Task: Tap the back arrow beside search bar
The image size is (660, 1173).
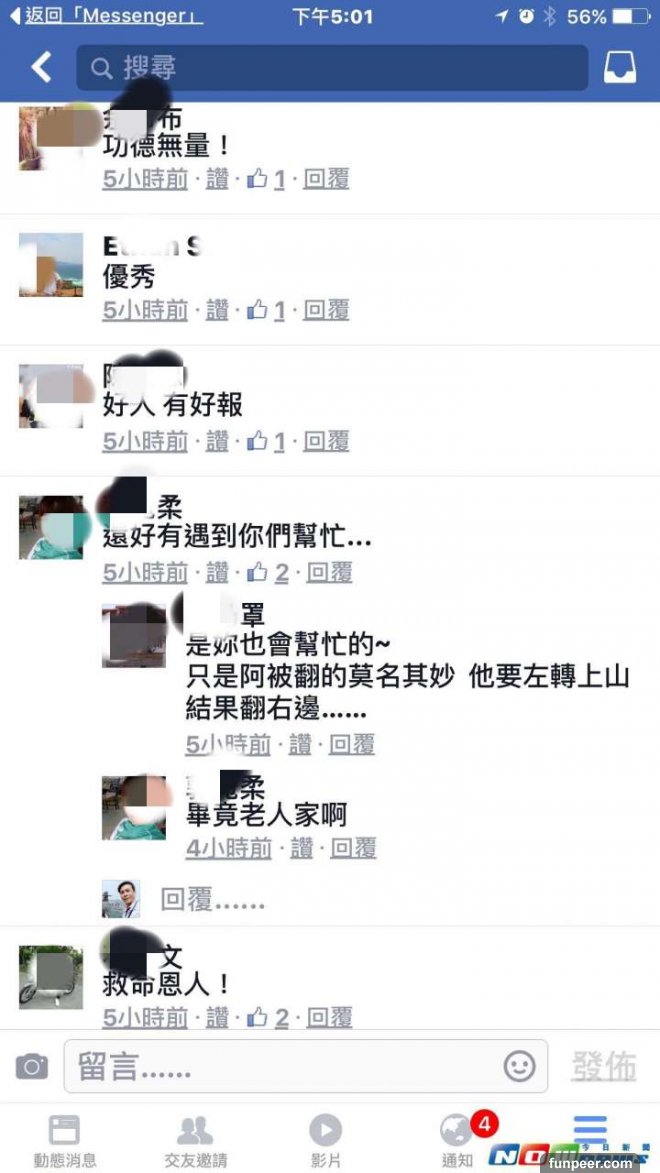Action: (x=40, y=68)
